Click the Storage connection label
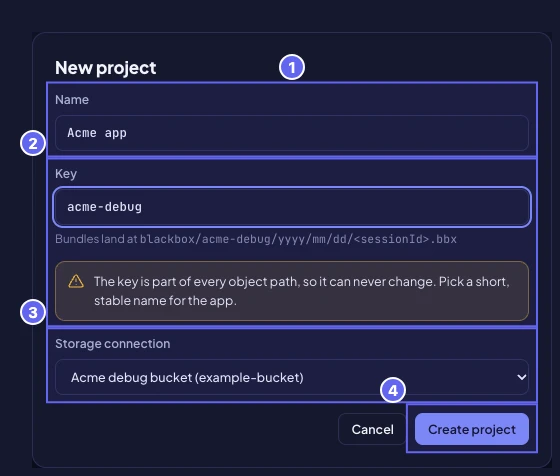This screenshot has width=560, height=476. (112, 344)
